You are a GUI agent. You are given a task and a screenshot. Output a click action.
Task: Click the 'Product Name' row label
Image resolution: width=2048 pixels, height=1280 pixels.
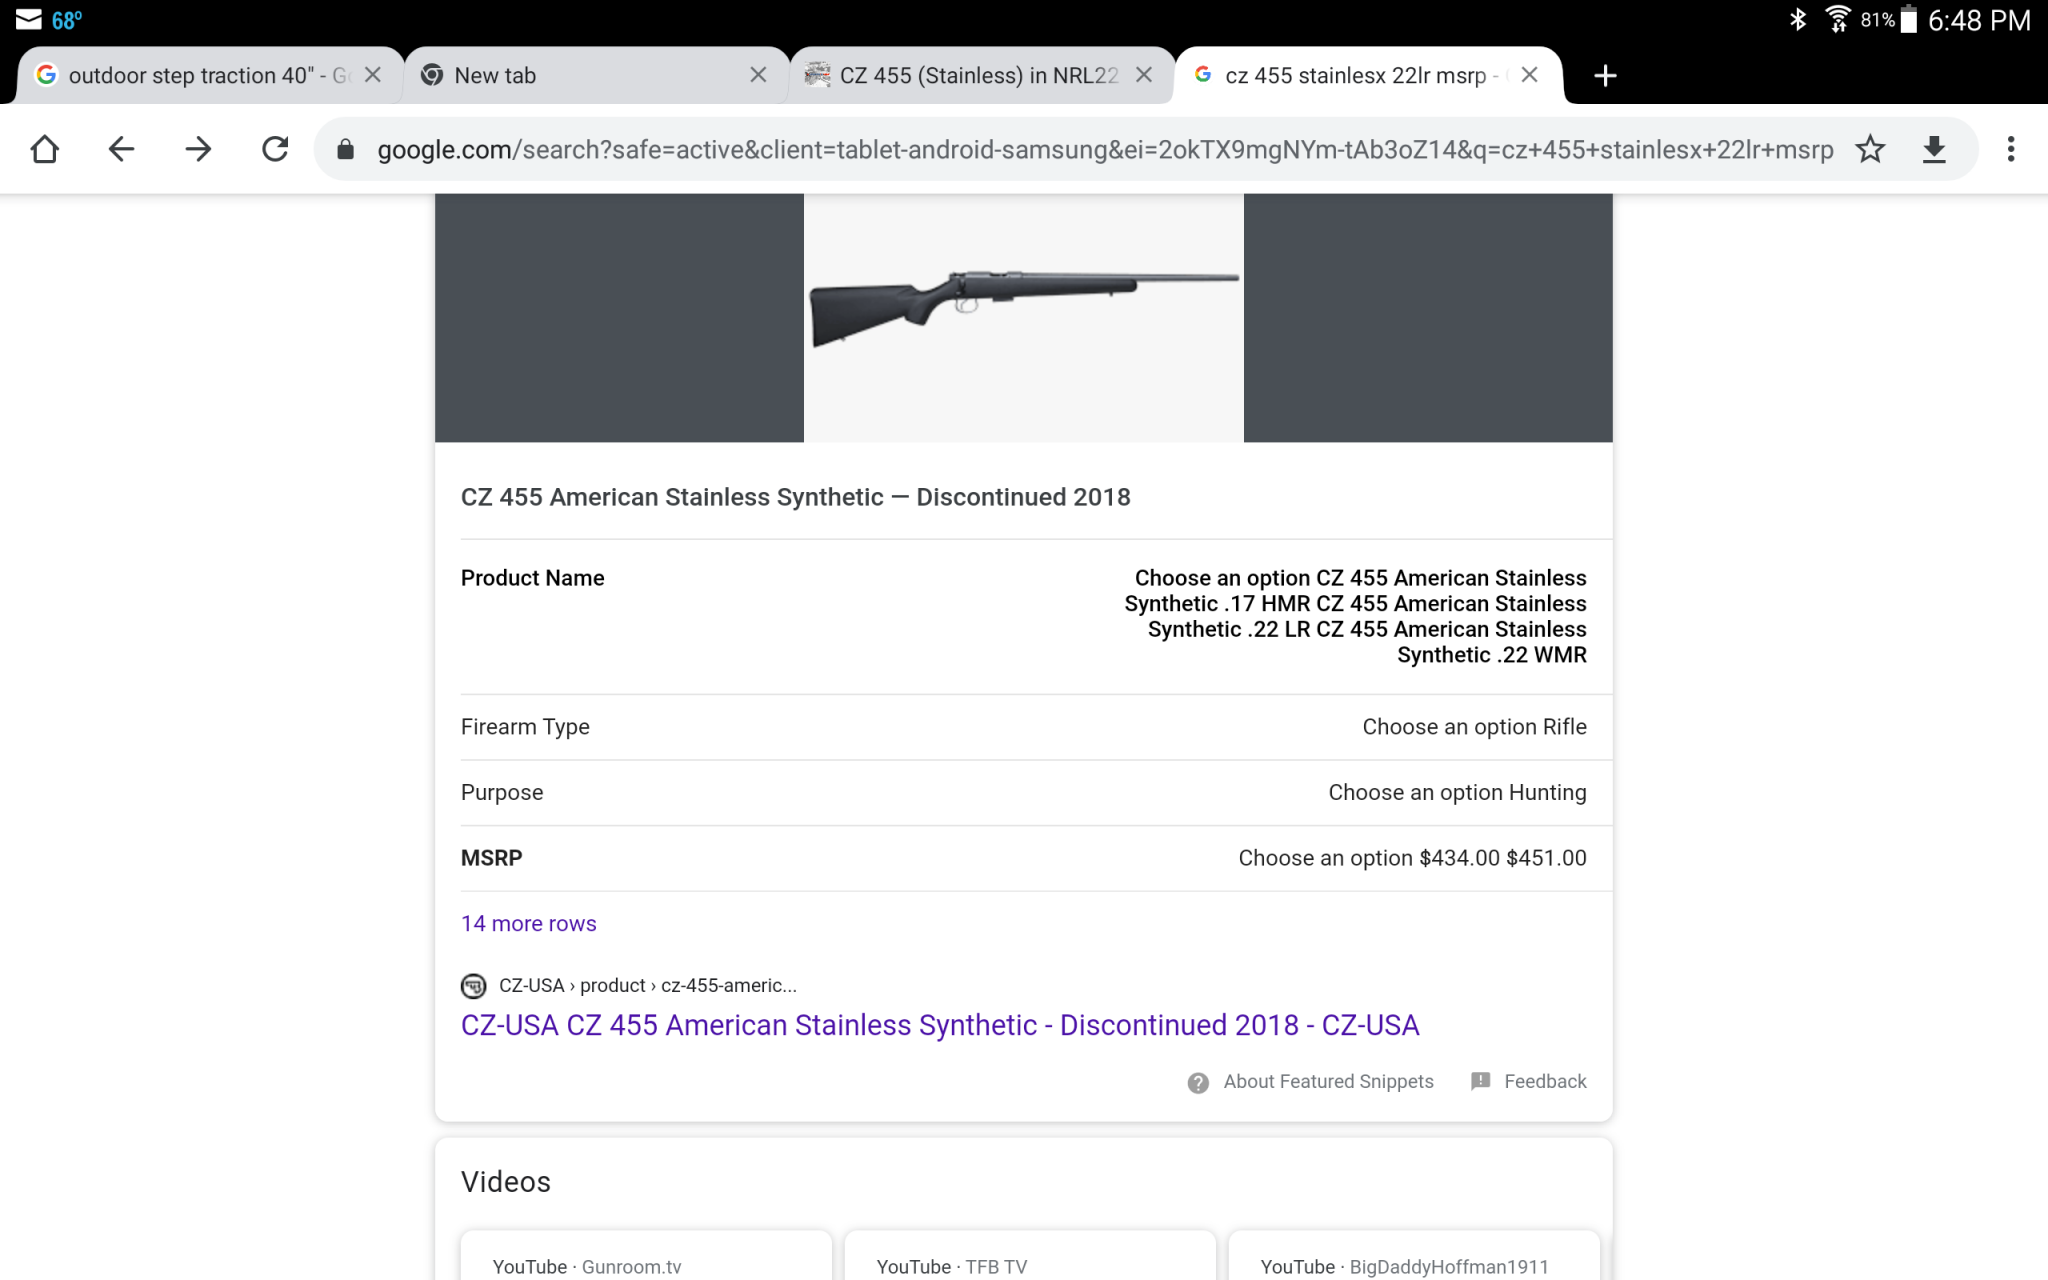[532, 578]
